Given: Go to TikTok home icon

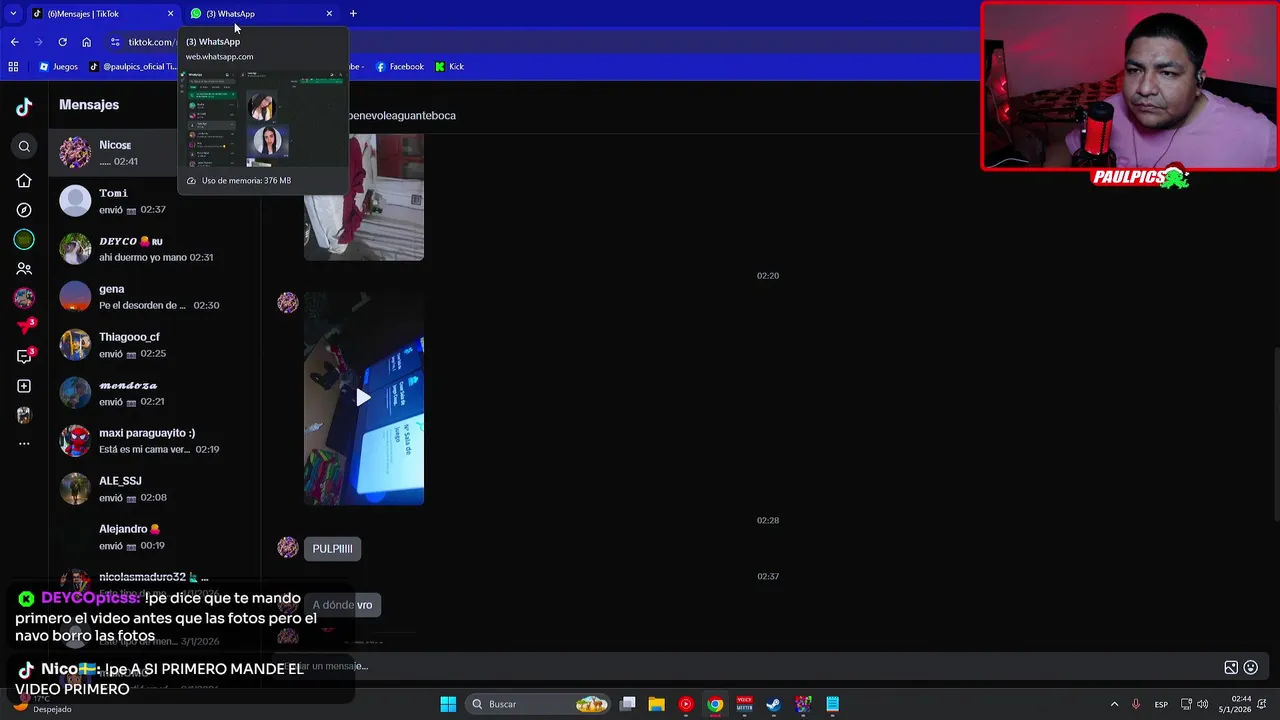Looking at the screenshot, I should coord(24,181).
